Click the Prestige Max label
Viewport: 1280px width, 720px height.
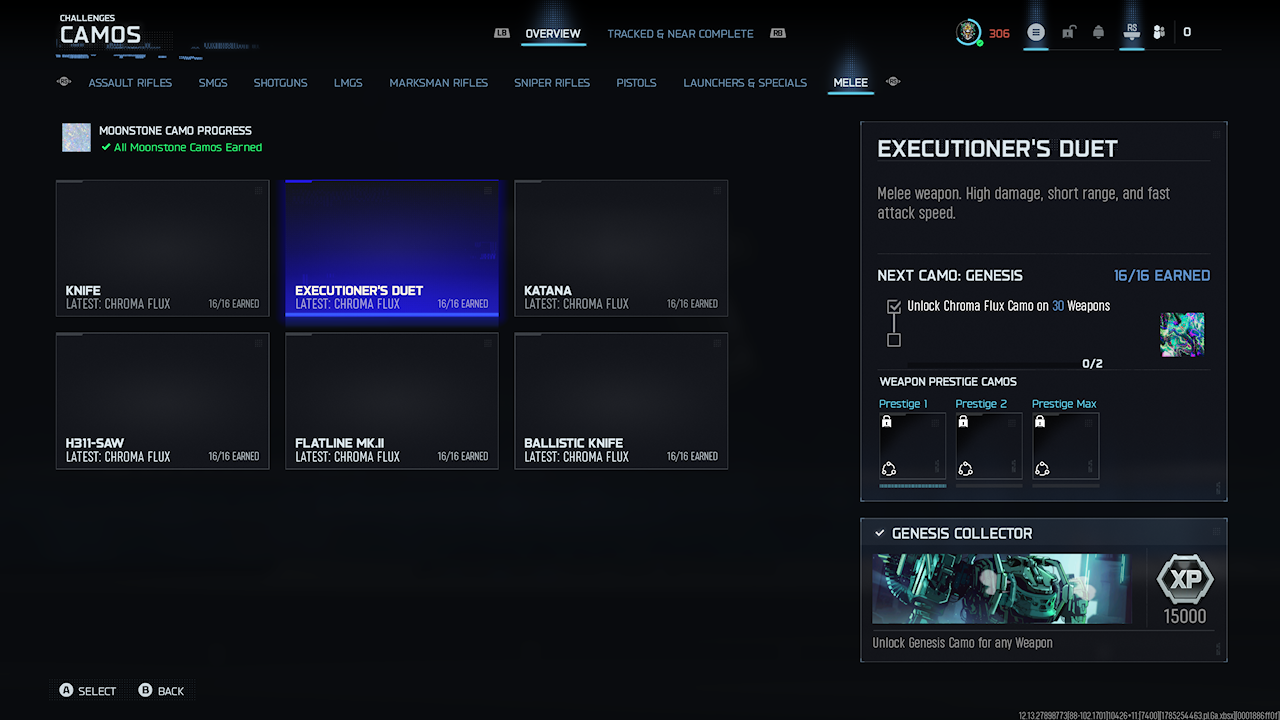click(1064, 404)
